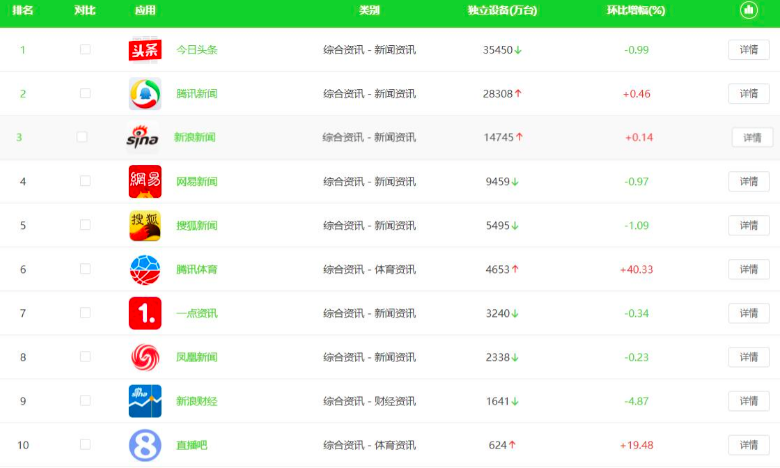Open 详情 for 直播吧
This screenshot has height=468, width=780.
[x=749, y=445]
